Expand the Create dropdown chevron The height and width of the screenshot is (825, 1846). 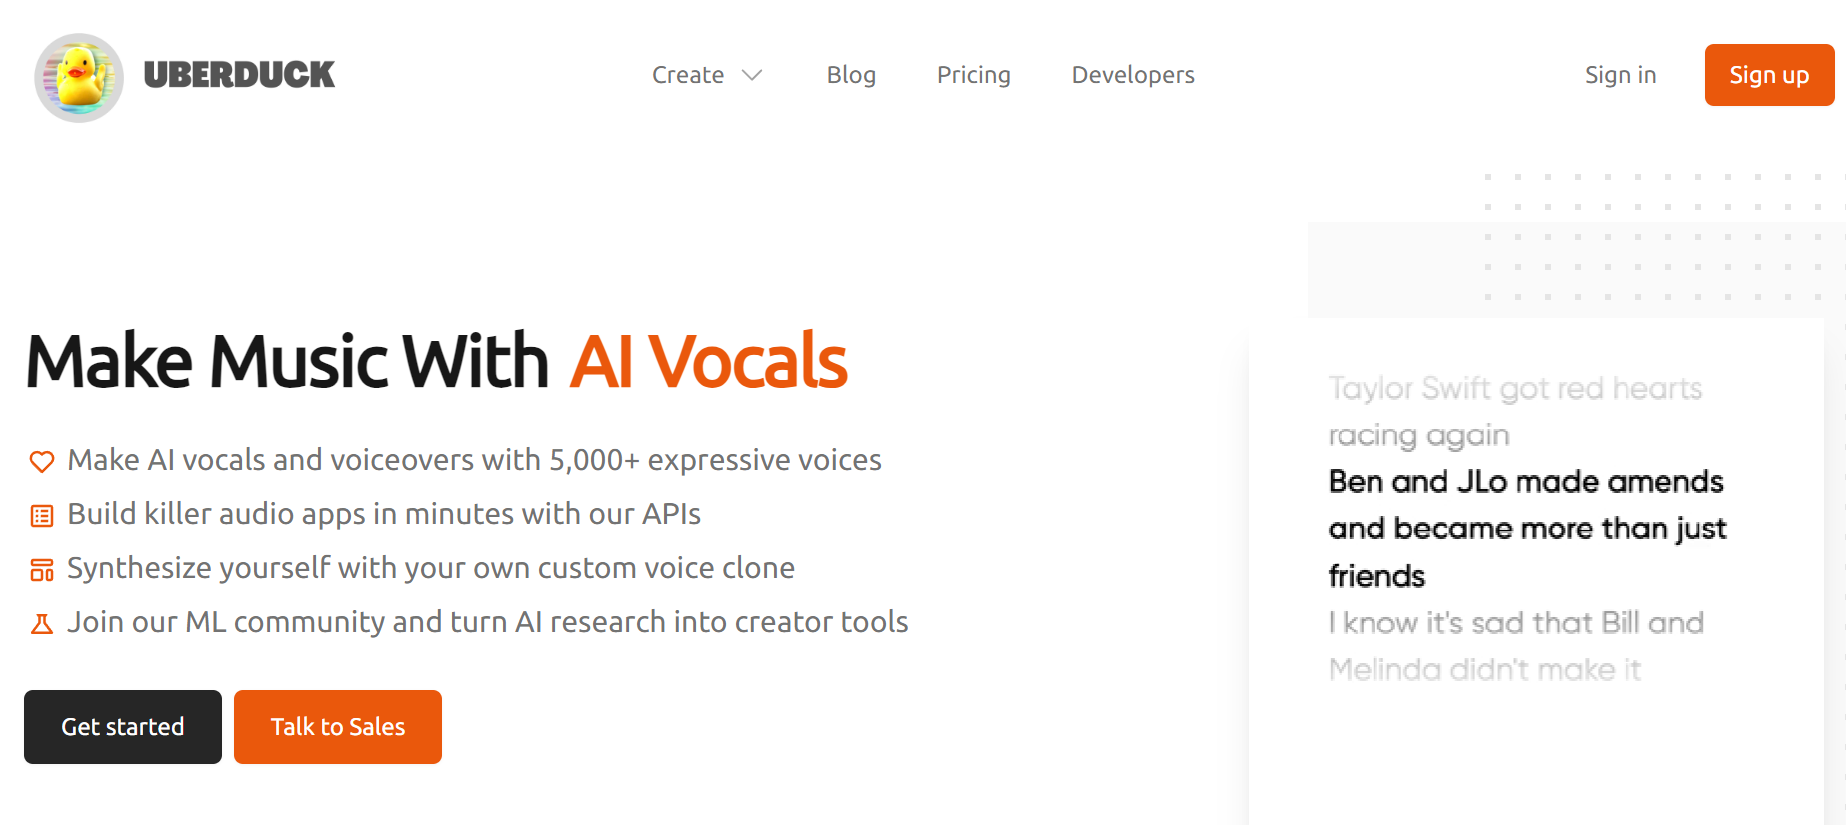pos(752,75)
